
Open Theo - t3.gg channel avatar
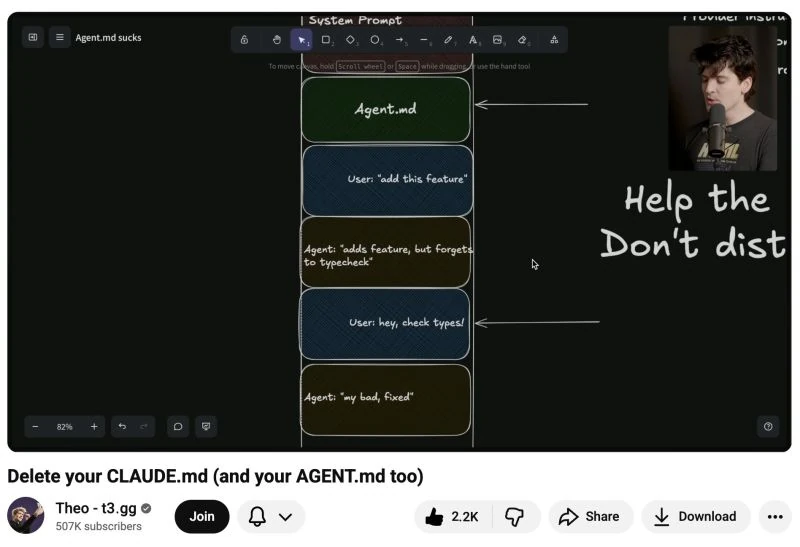coord(26,515)
